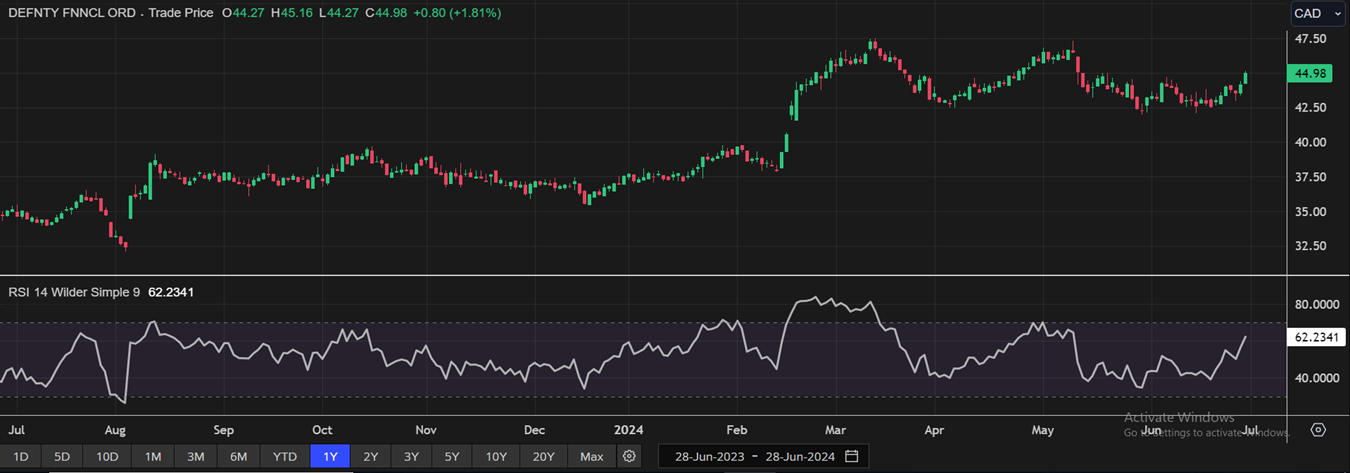Click the active 1Y range button
Screen dimensions: 1350x473
pos(330,457)
